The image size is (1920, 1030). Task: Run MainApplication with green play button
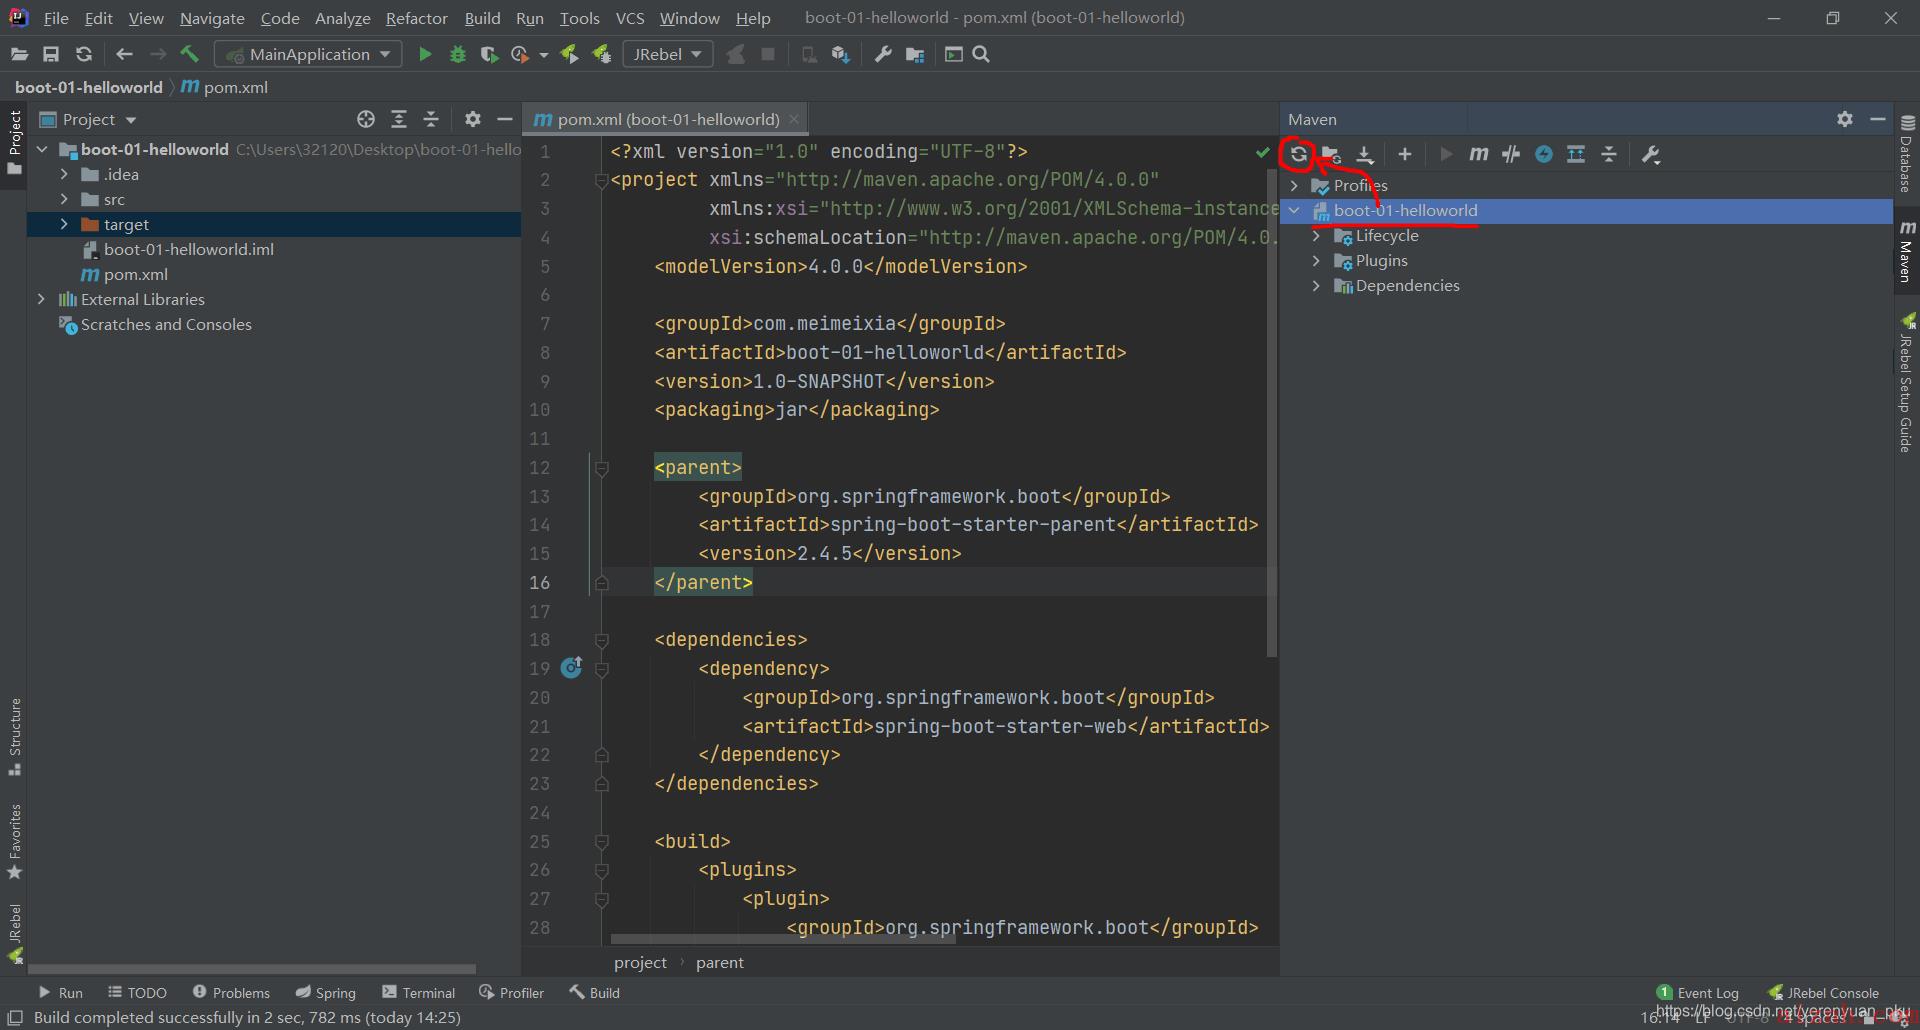pos(425,54)
